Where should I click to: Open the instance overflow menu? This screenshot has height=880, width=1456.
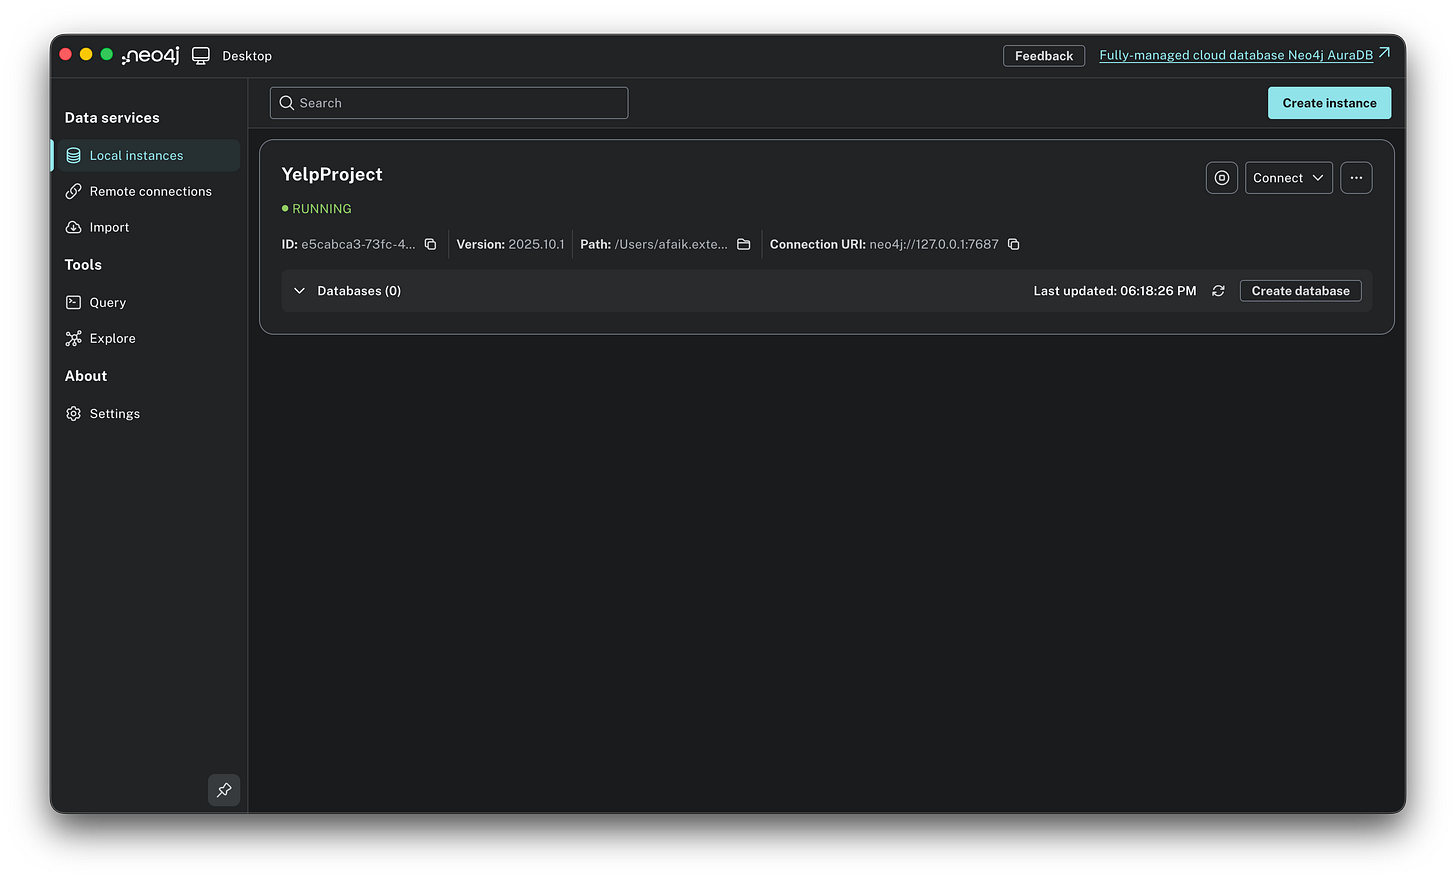[1356, 177]
